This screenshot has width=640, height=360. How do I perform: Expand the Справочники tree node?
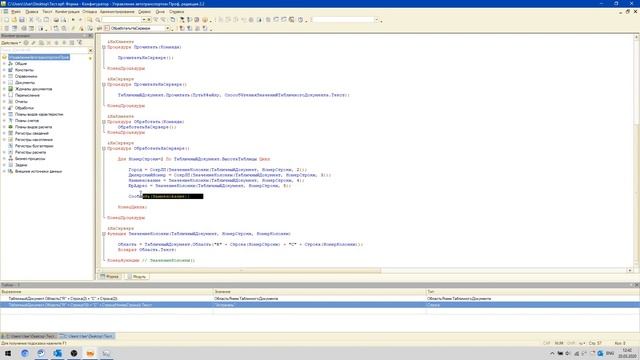click(4, 76)
